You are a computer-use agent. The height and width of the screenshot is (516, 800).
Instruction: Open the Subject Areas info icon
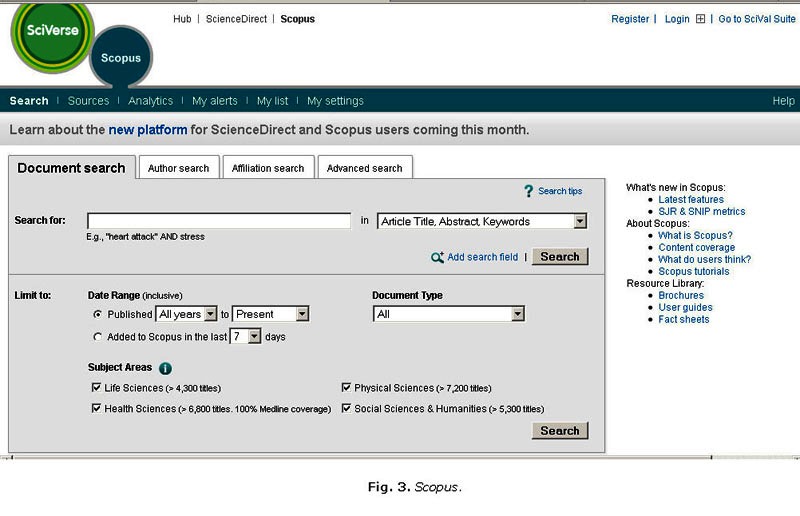pyautogui.click(x=165, y=368)
